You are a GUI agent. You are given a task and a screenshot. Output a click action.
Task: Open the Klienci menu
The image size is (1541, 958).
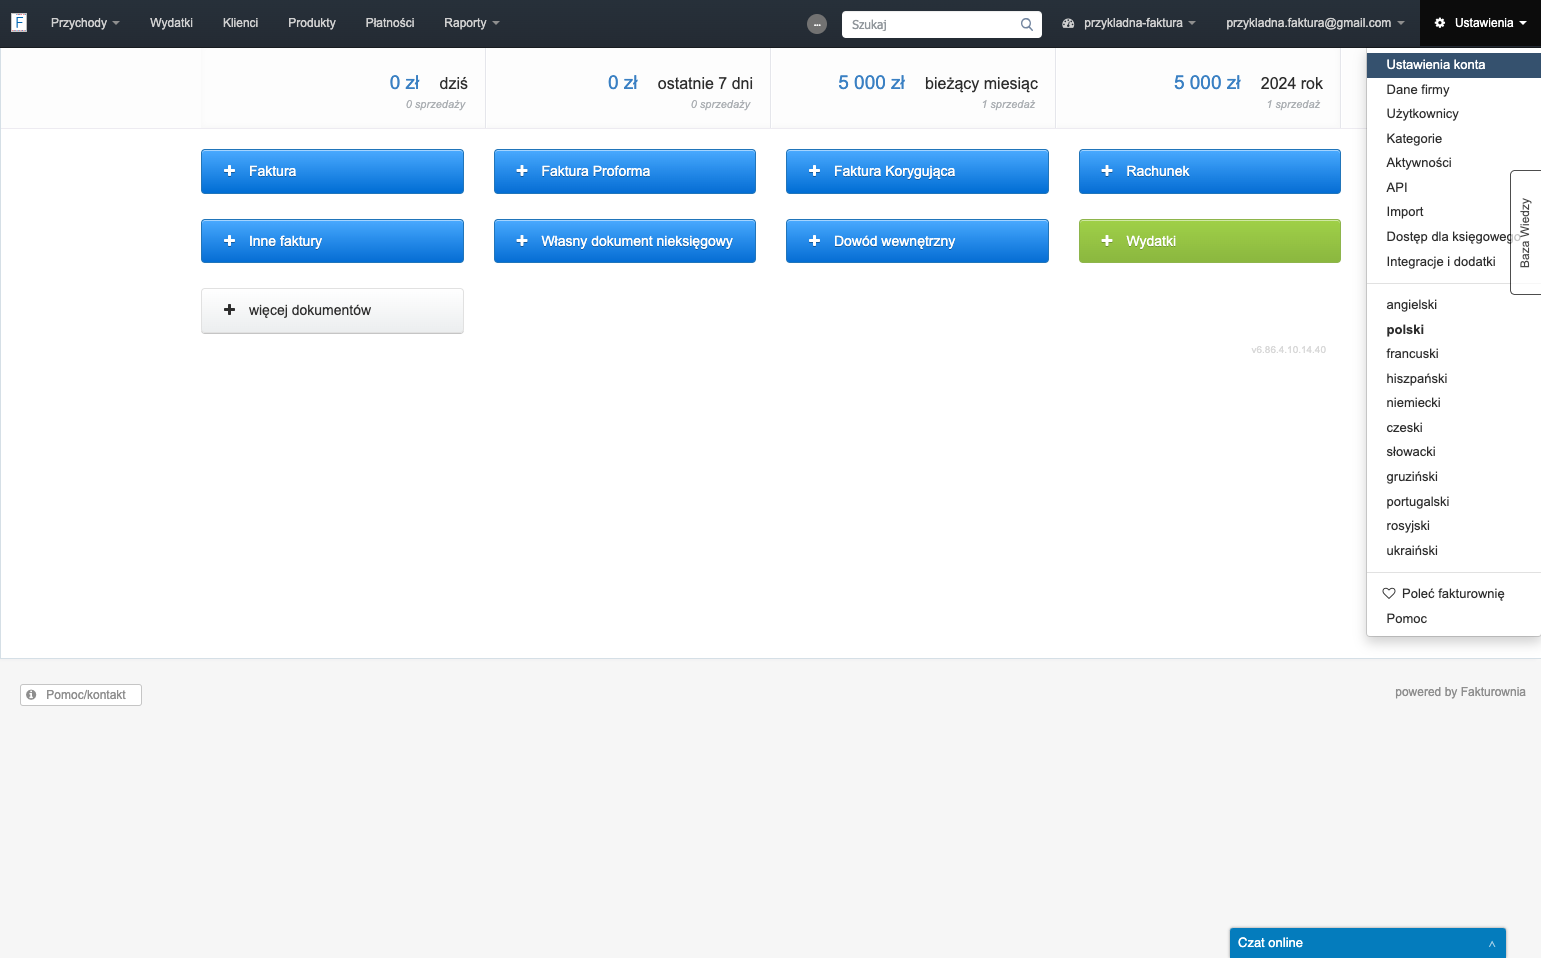240,23
